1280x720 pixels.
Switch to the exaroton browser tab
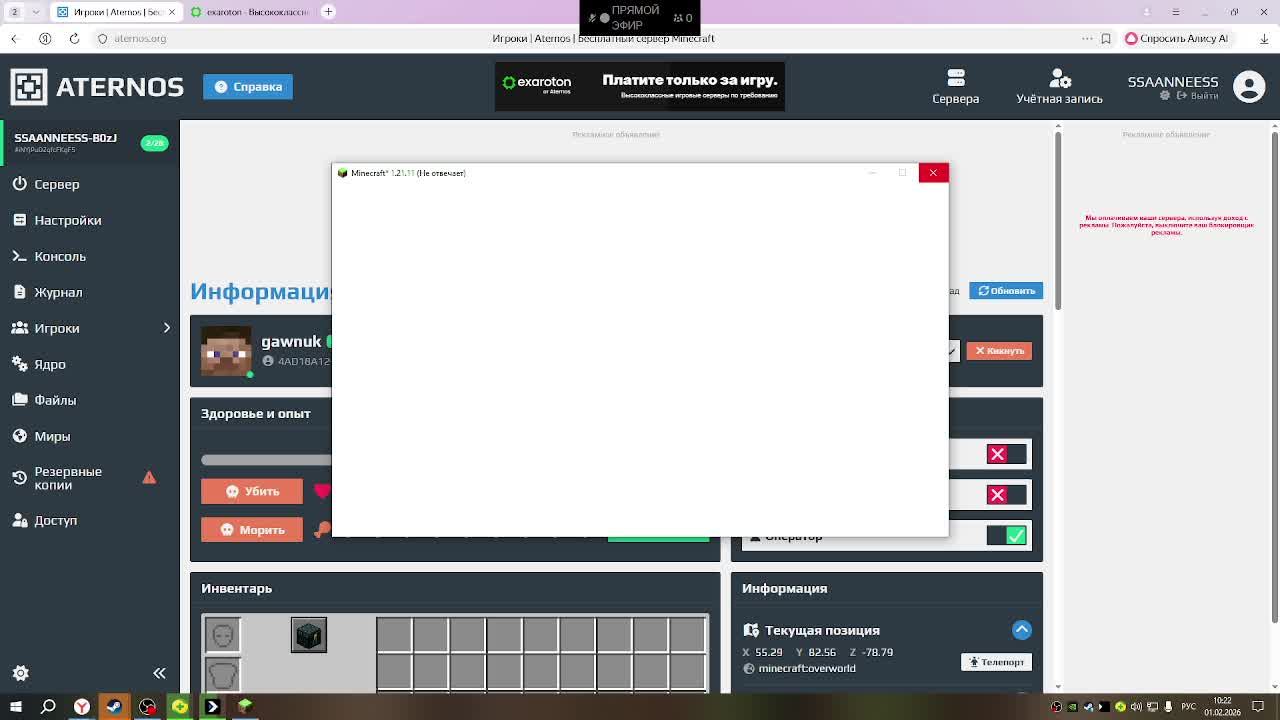[250, 12]
